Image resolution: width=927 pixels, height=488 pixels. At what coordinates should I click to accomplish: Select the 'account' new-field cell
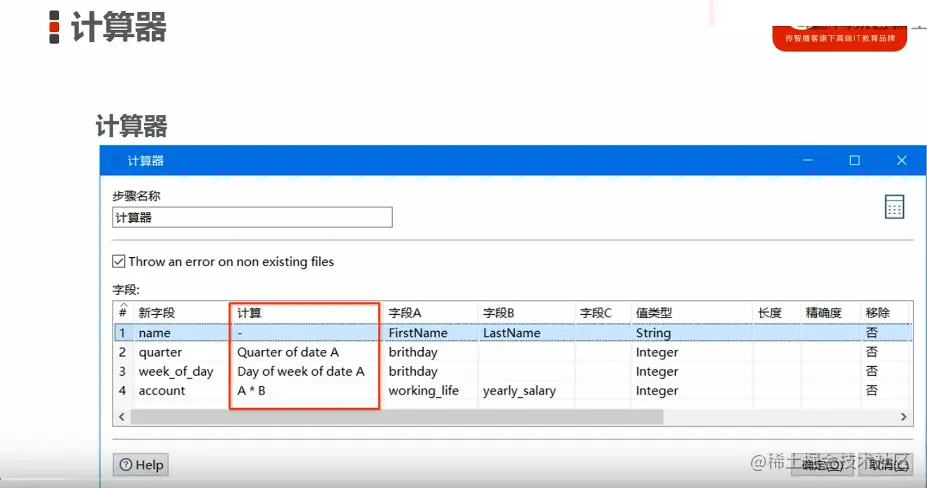[x=162, y=391]
